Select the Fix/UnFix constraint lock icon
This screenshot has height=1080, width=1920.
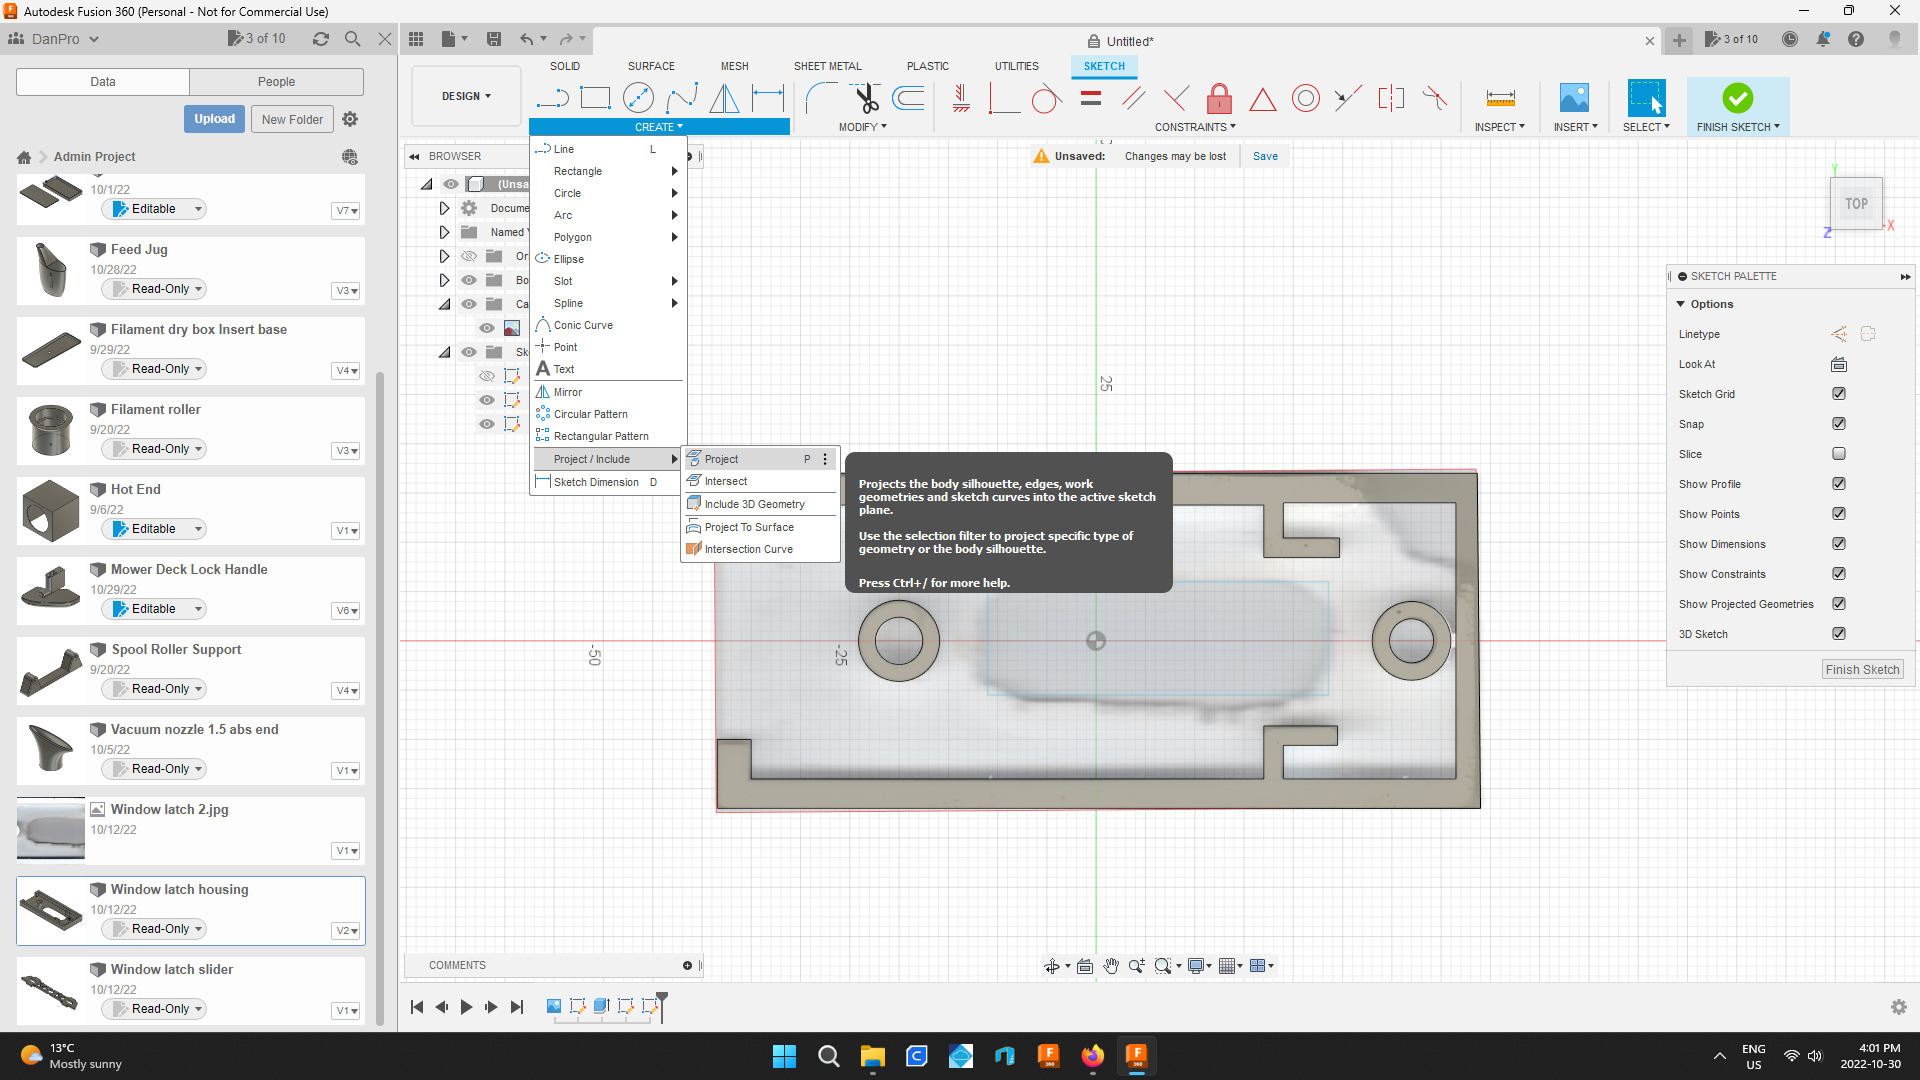1219,98
